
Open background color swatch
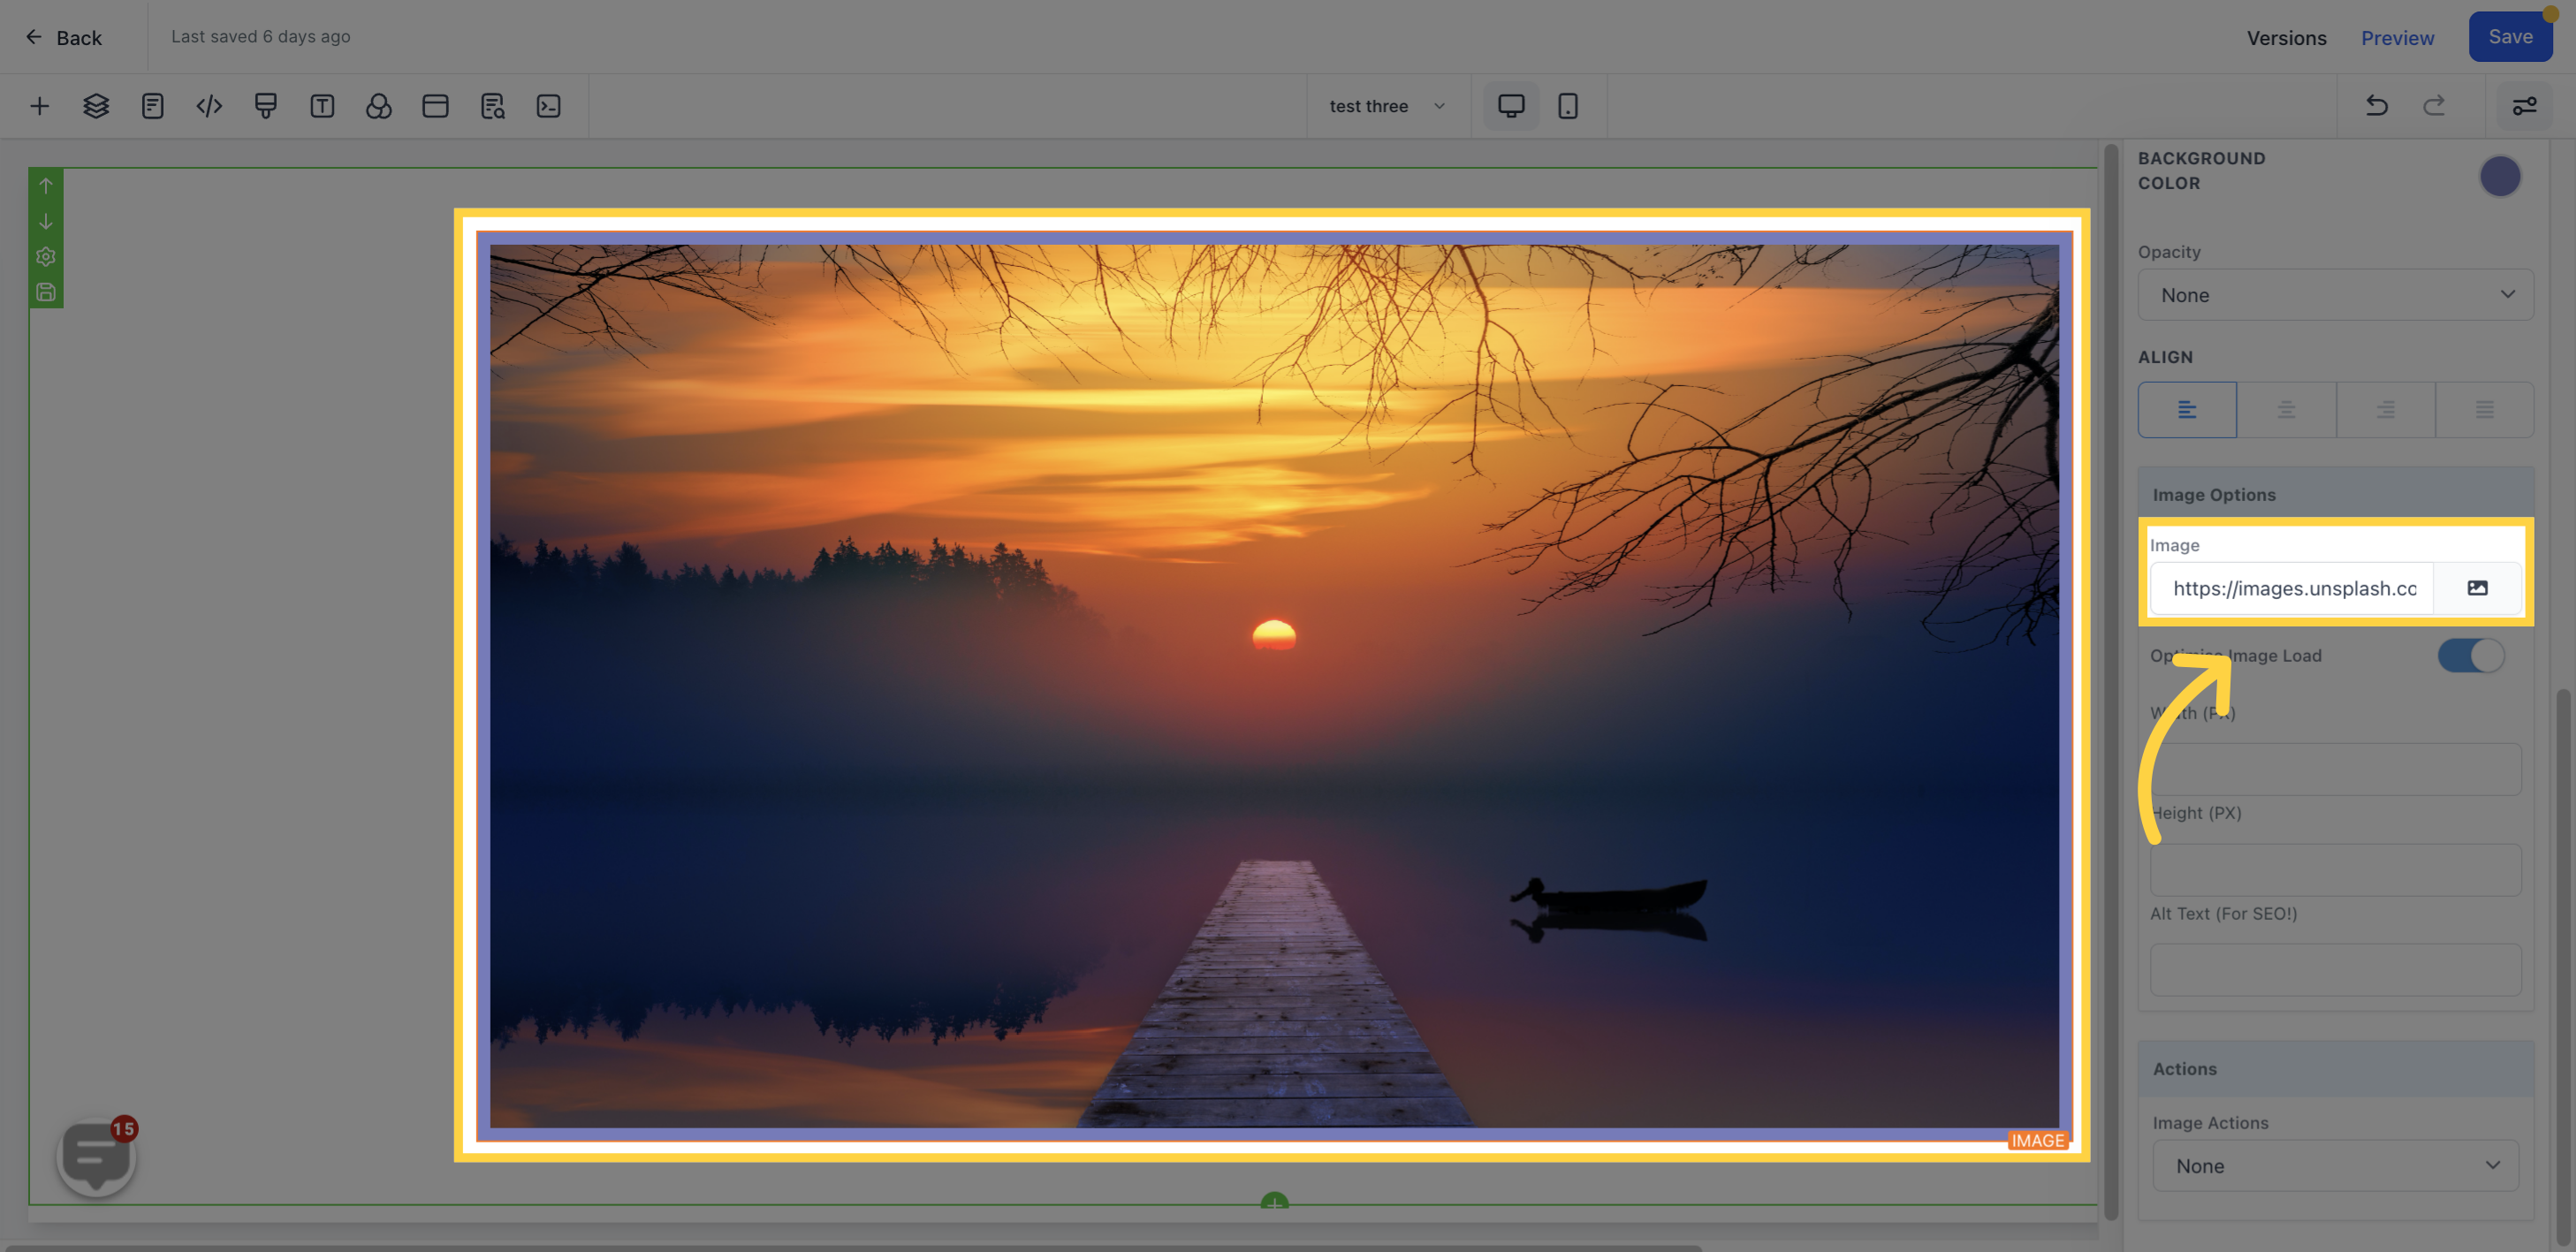tap(2500, 177)
